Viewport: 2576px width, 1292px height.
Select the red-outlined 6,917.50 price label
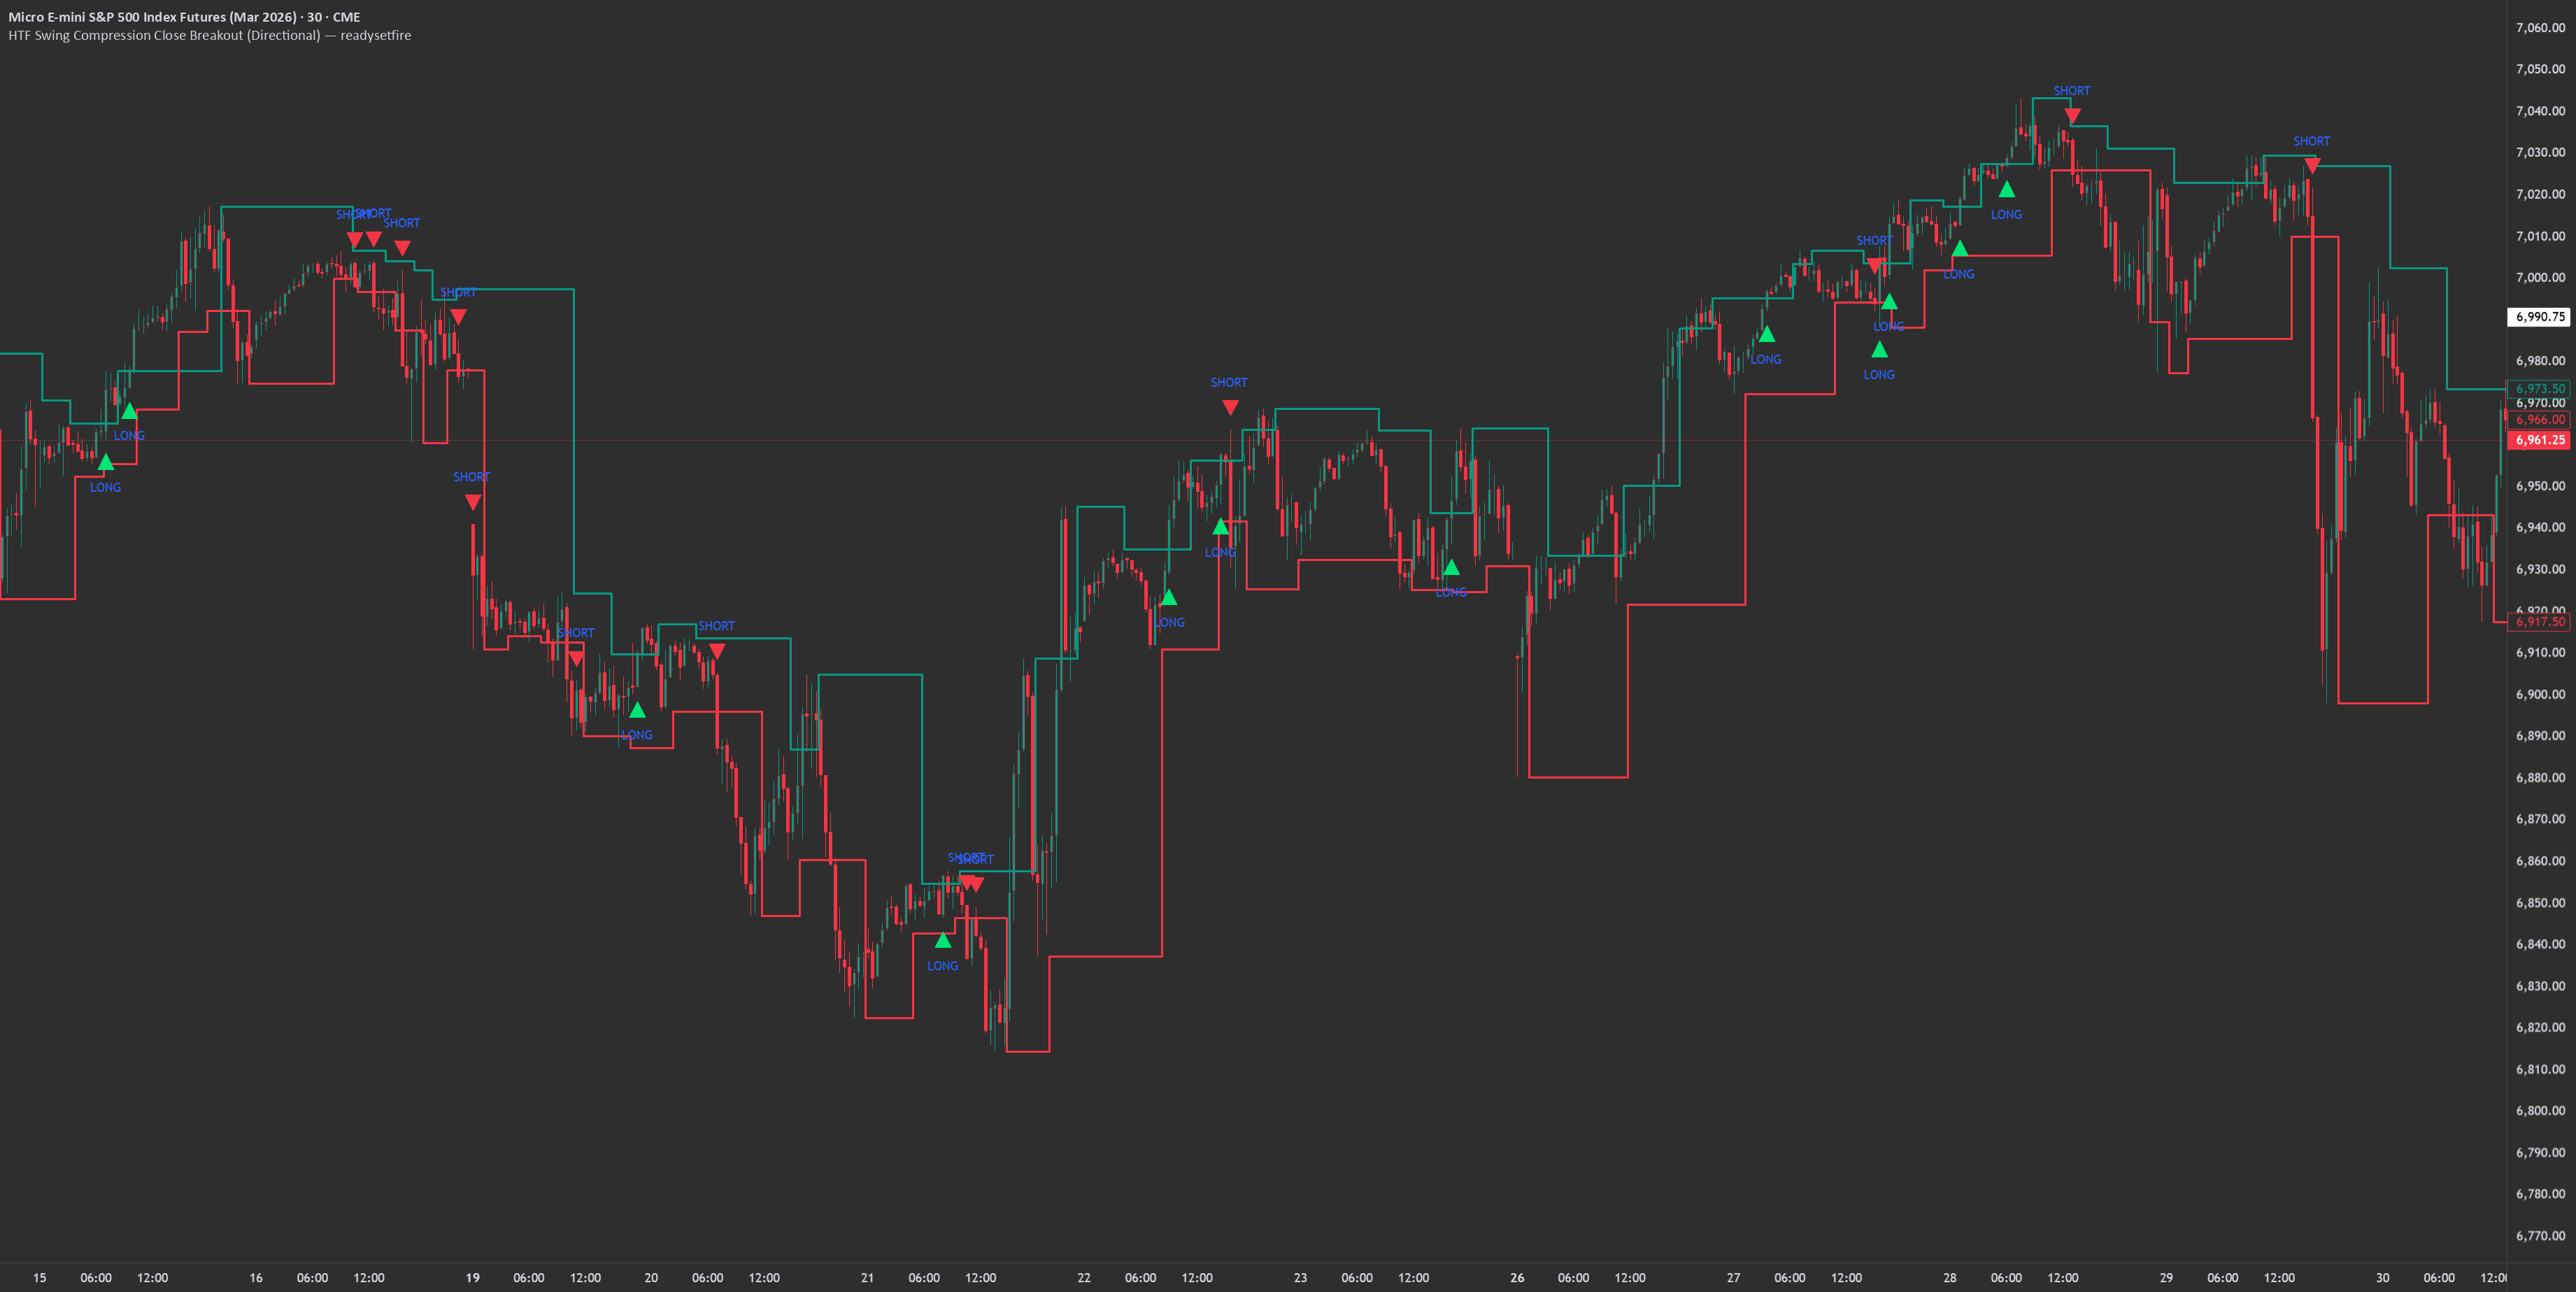(x=2539, y=622)
